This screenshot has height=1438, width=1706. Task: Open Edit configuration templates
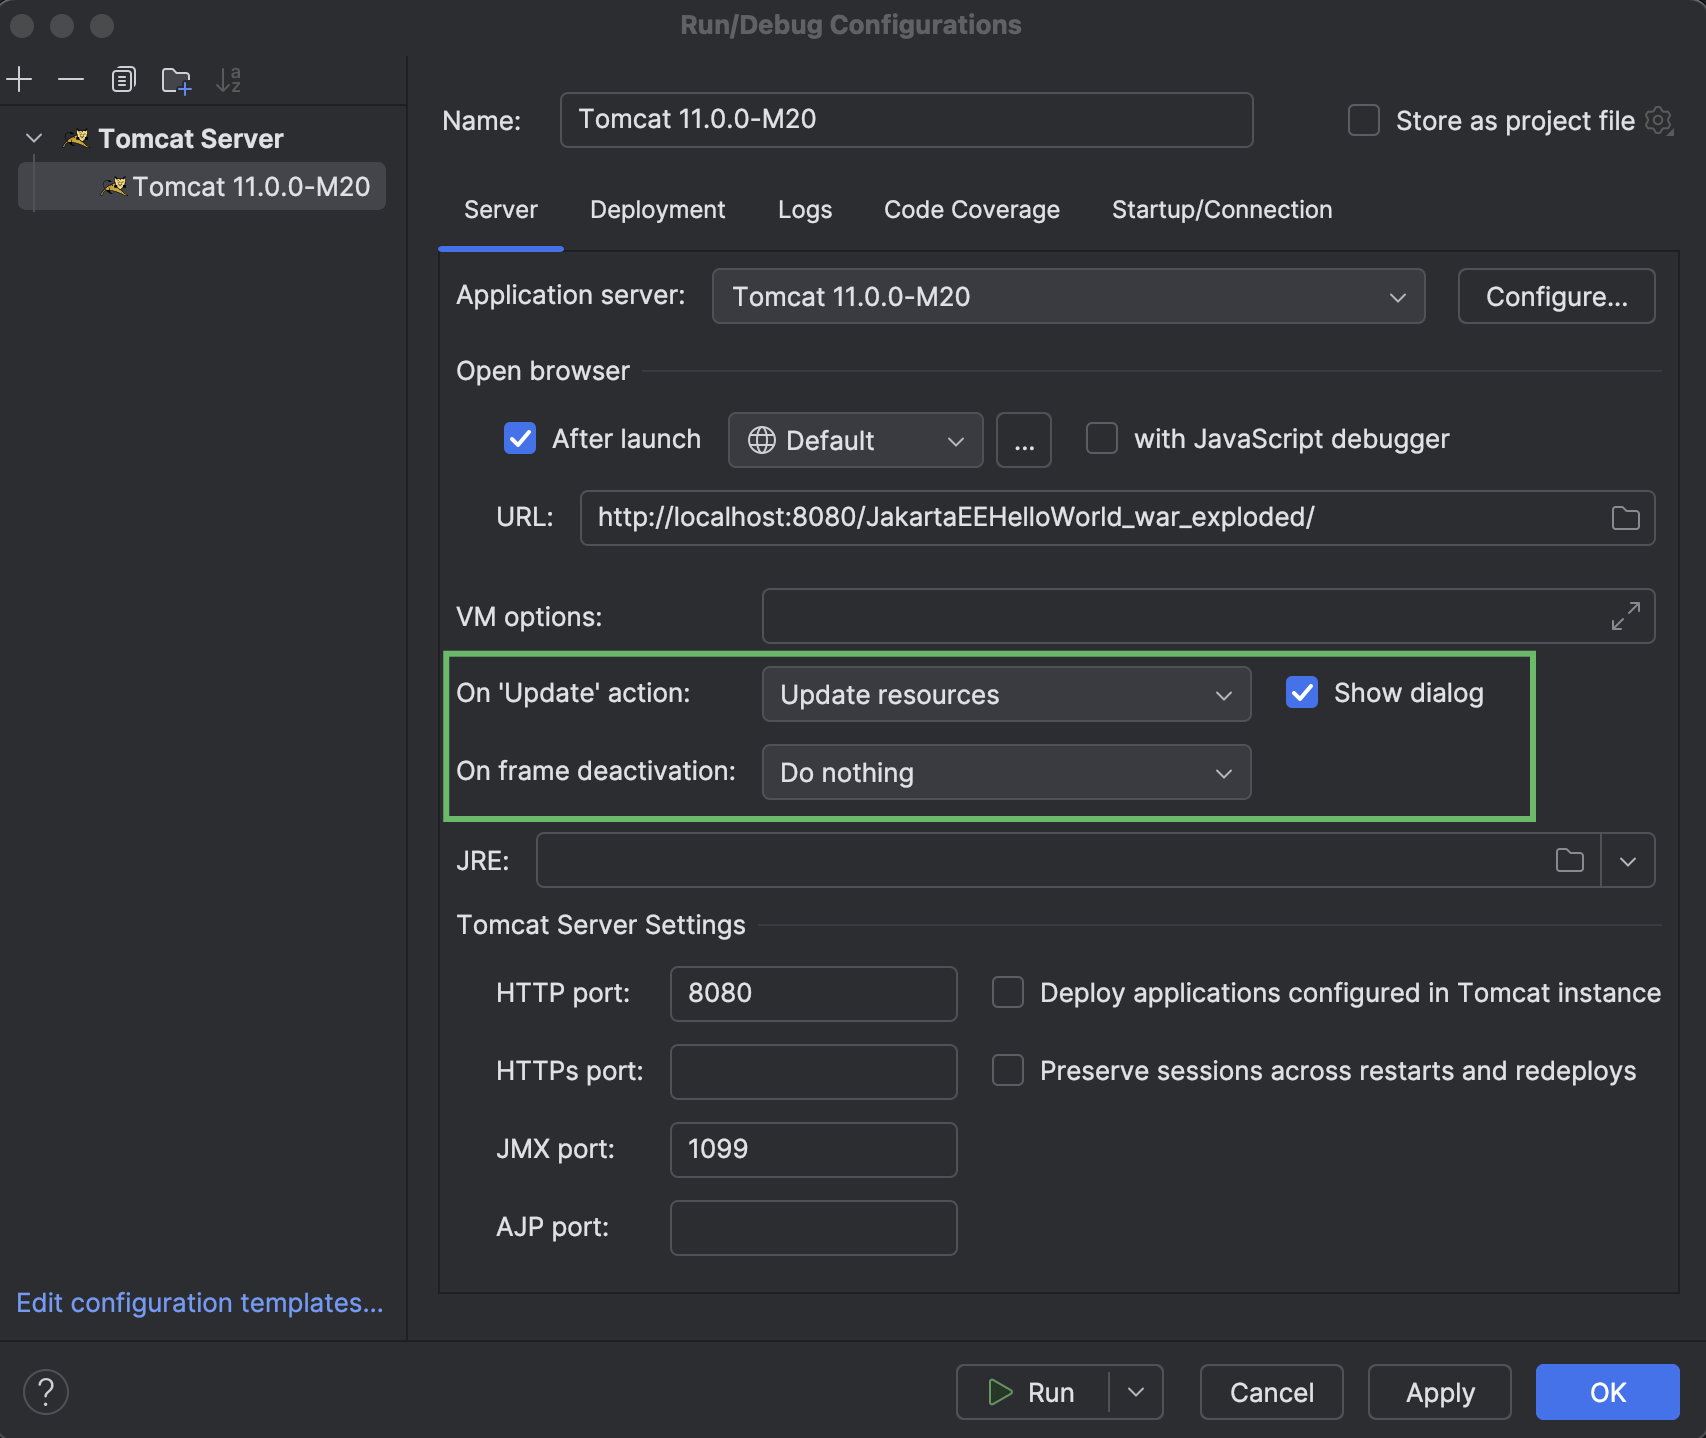[199, 1303]
